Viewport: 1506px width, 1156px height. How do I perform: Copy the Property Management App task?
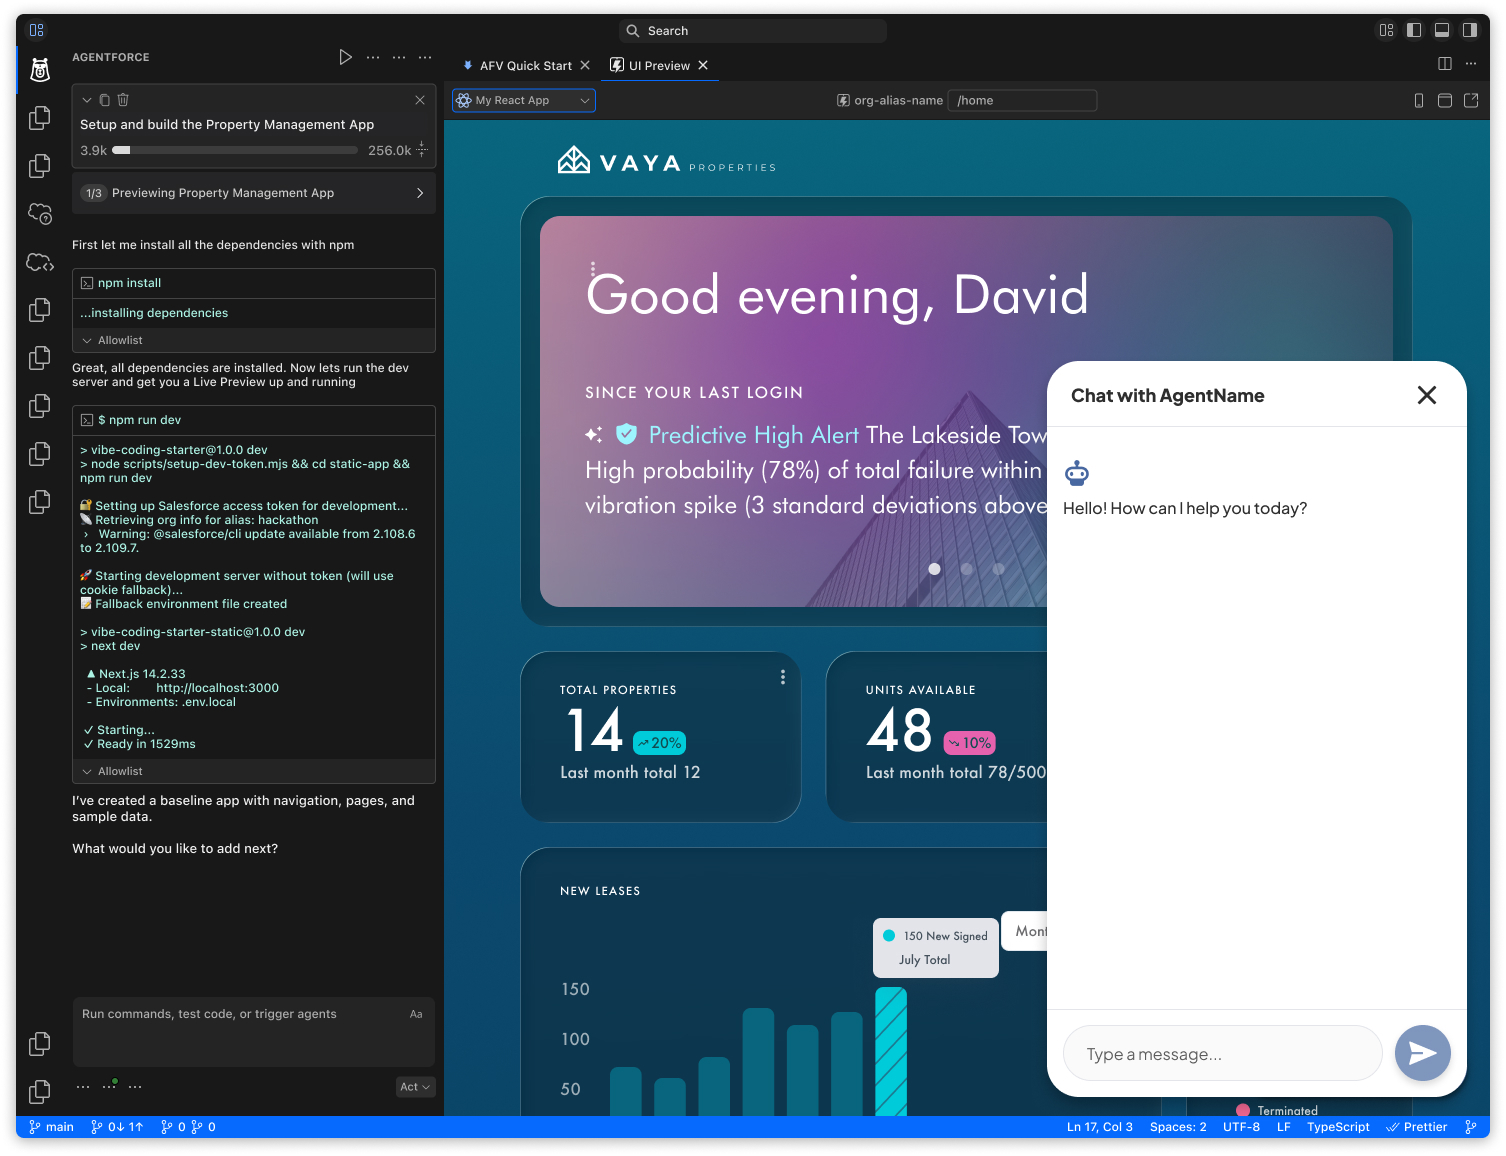(x=104, y=100)
